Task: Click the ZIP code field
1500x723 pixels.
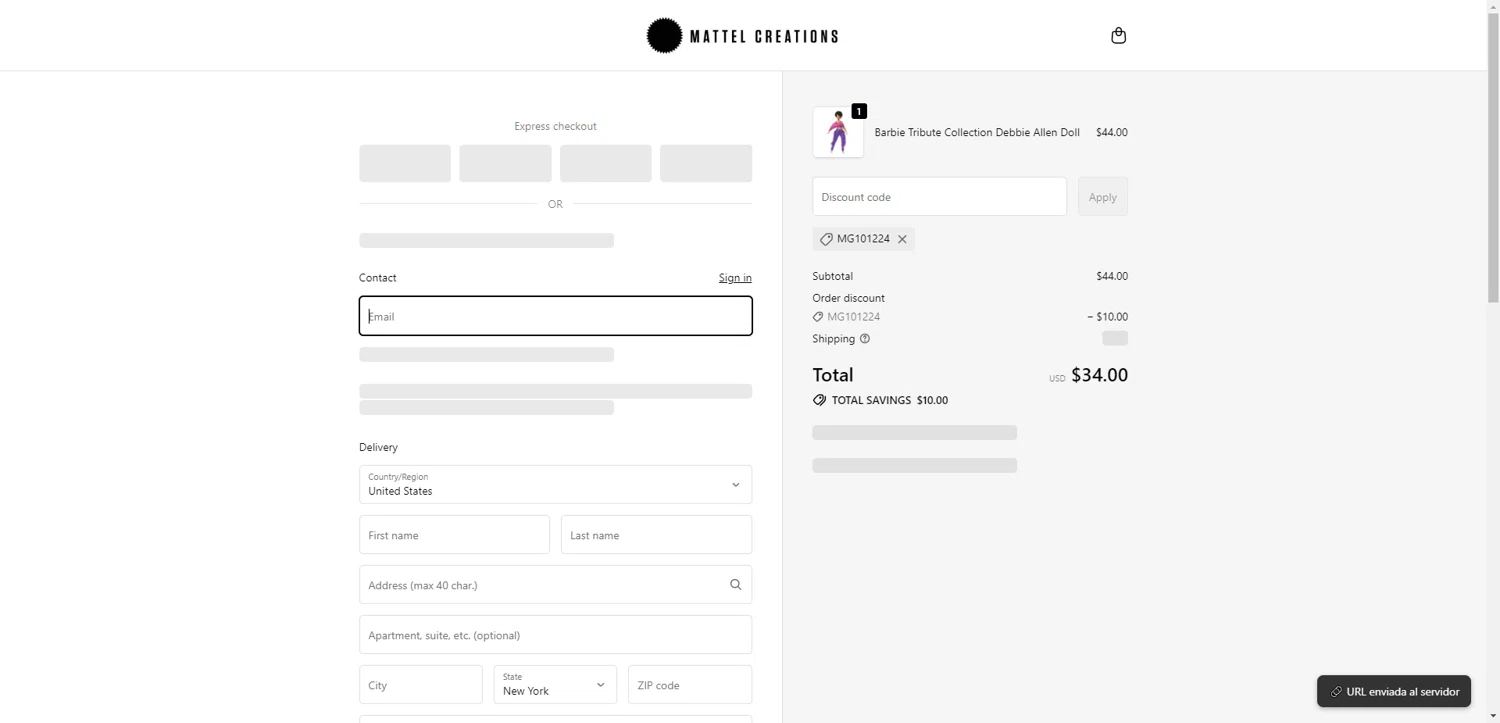Action: coord(689,685)
